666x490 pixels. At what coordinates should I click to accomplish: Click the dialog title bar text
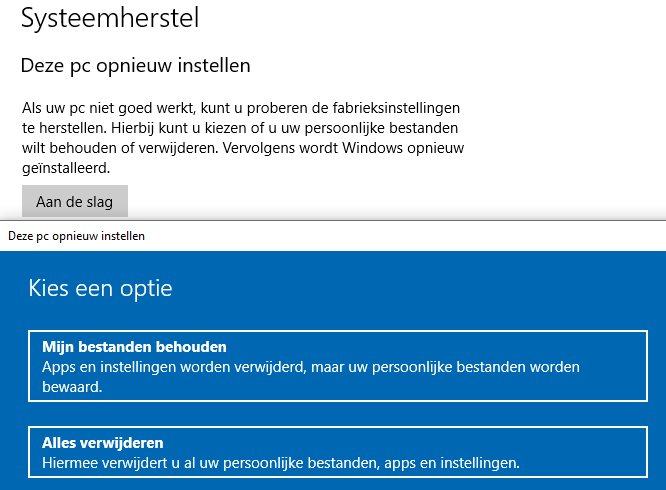76,236
